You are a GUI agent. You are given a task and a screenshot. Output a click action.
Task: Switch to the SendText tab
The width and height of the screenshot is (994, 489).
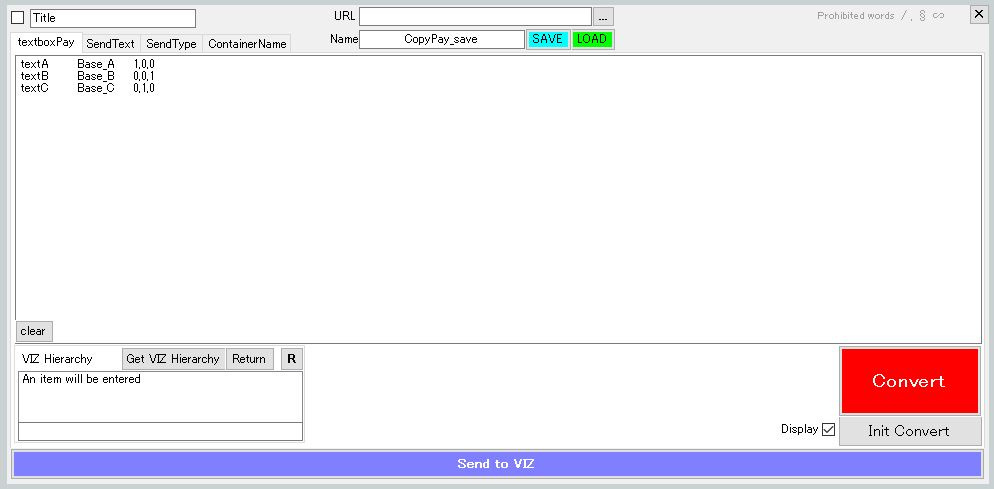click(x=110, y=44)
